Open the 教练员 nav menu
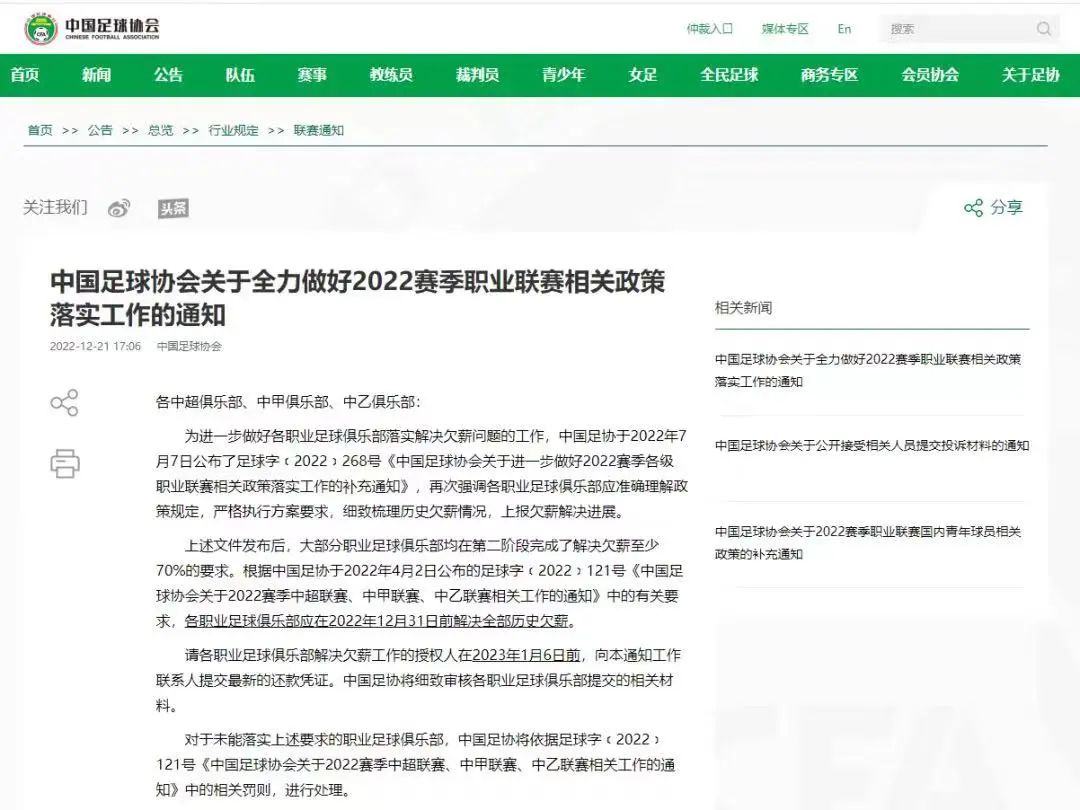Viewport: 1080px width, 810px height. tap(391, 75)
